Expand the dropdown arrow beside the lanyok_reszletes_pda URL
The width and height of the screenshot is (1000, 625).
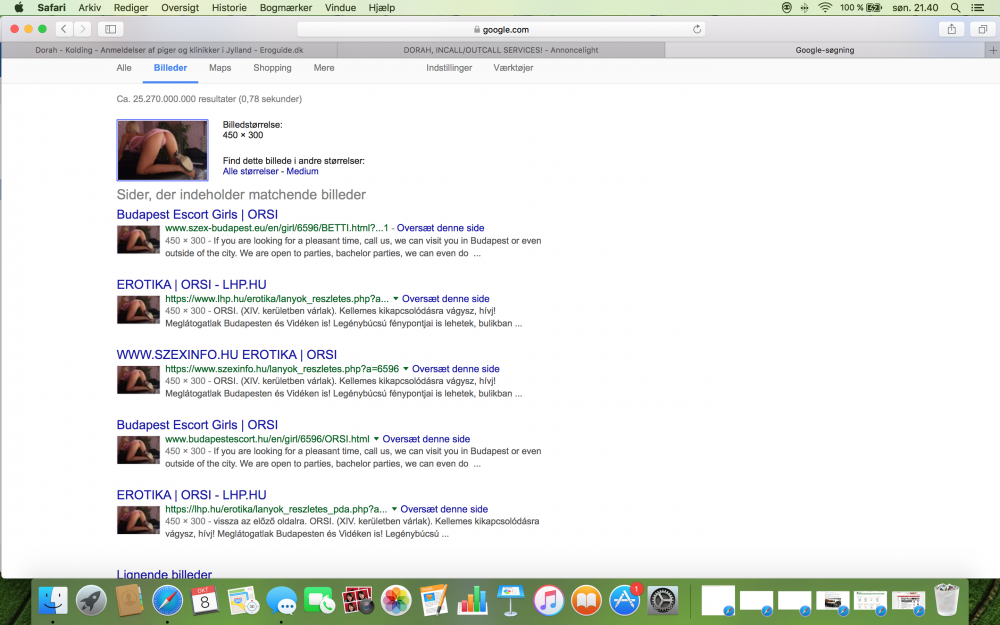[x=394, y=509]
